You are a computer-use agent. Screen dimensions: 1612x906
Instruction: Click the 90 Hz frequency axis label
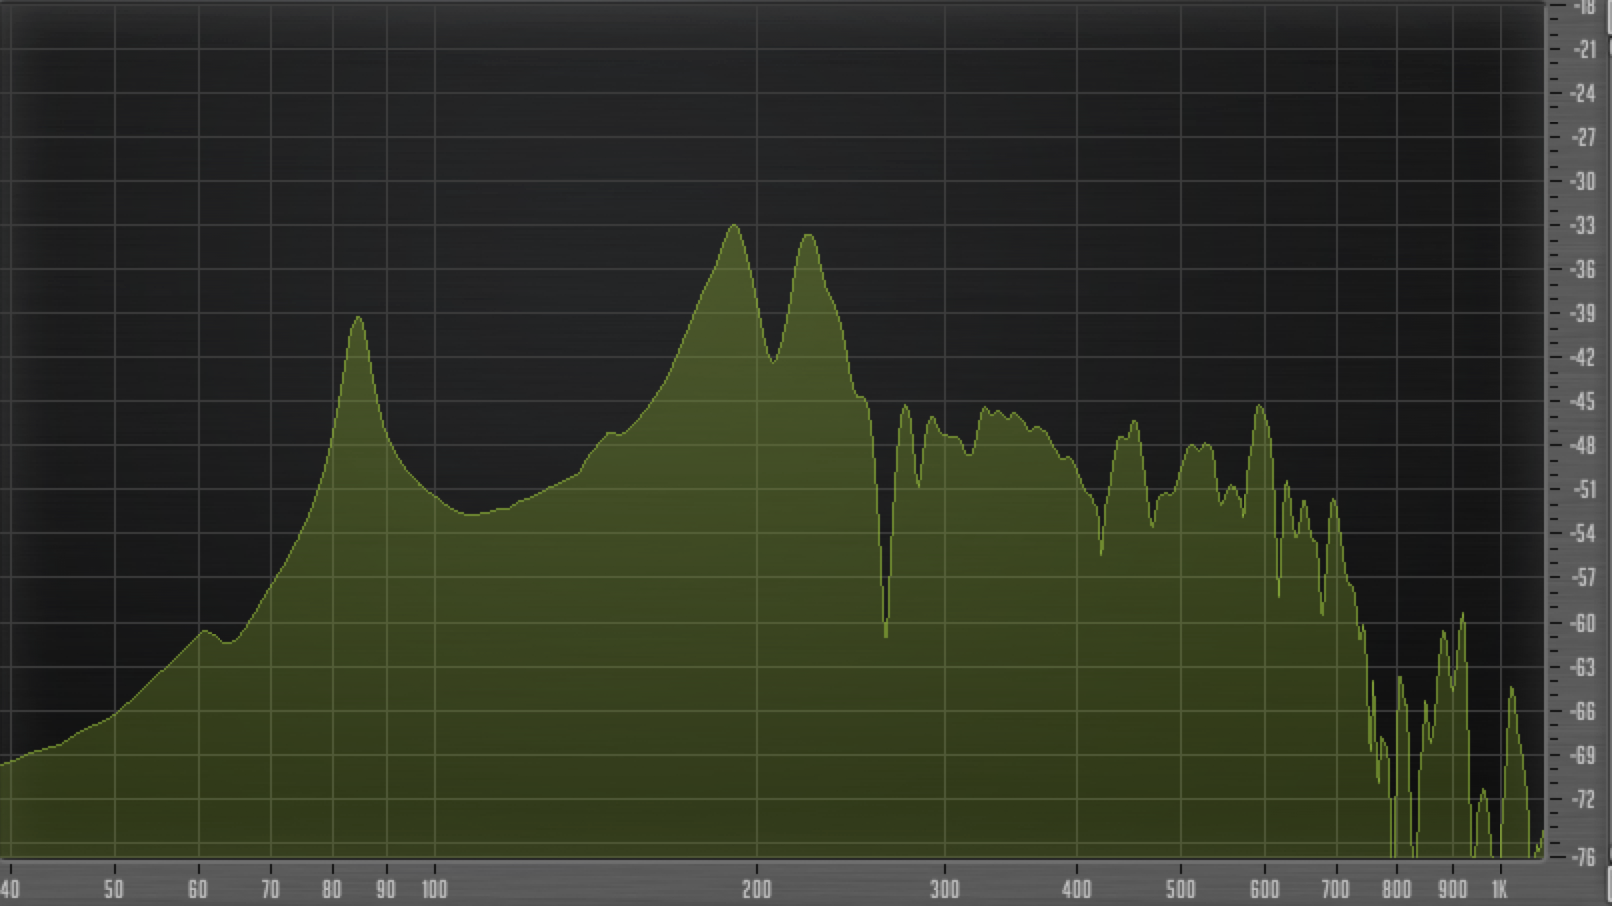(x=386, y=889)
